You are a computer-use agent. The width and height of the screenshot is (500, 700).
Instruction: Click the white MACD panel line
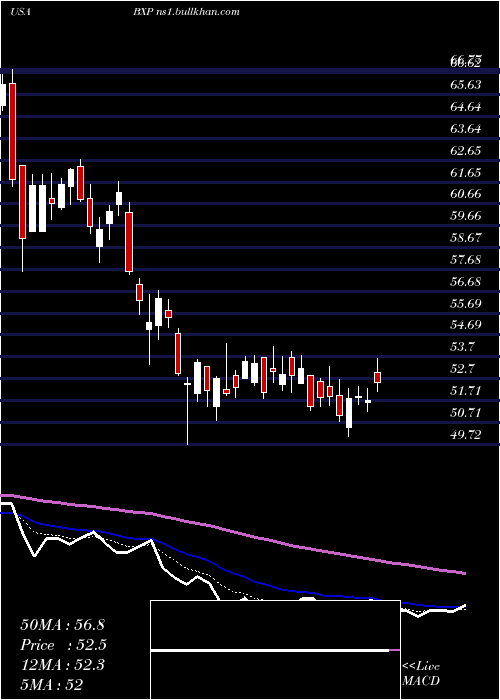click(270, 650)
